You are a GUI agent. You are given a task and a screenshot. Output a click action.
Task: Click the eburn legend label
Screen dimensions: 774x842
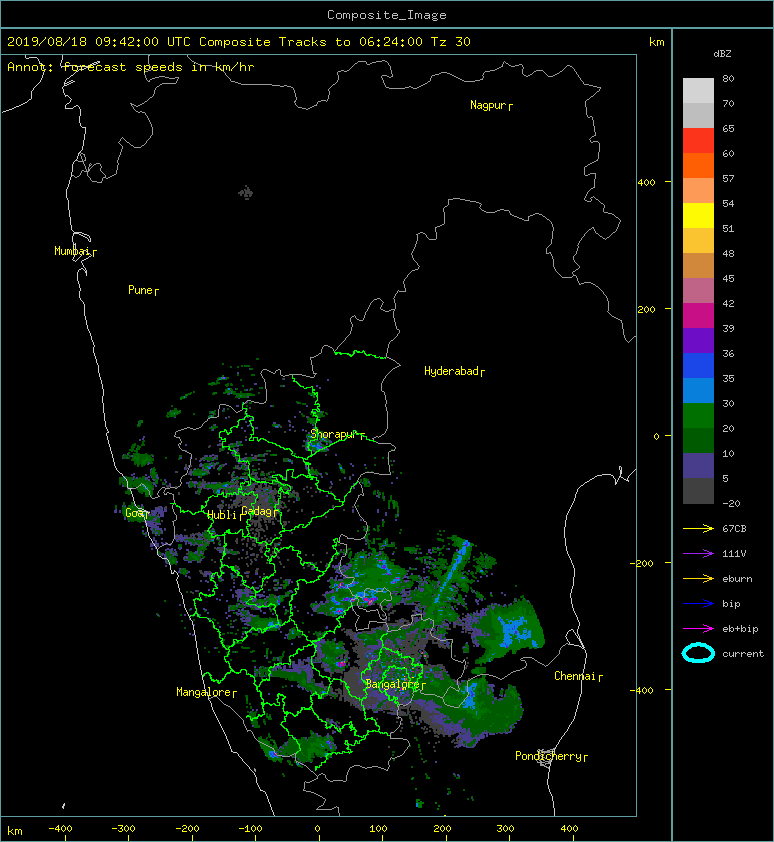[737, 579]
